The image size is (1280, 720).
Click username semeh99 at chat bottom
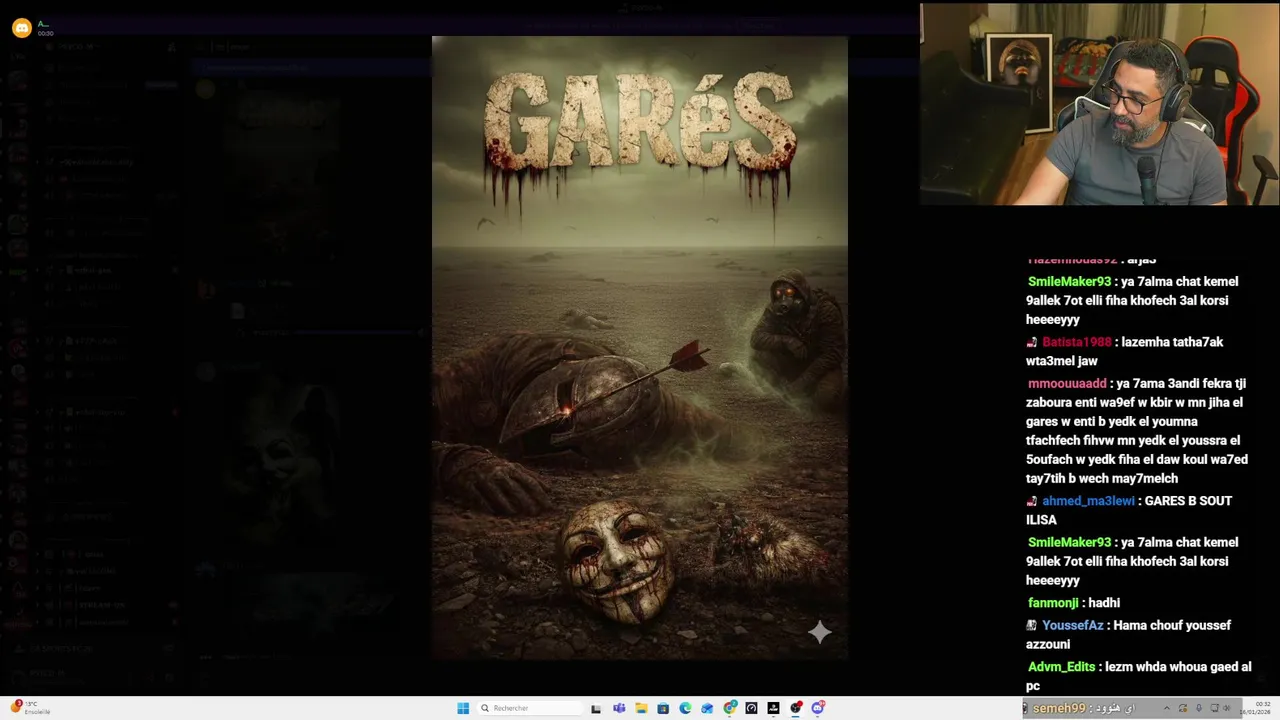point(1059,708)
